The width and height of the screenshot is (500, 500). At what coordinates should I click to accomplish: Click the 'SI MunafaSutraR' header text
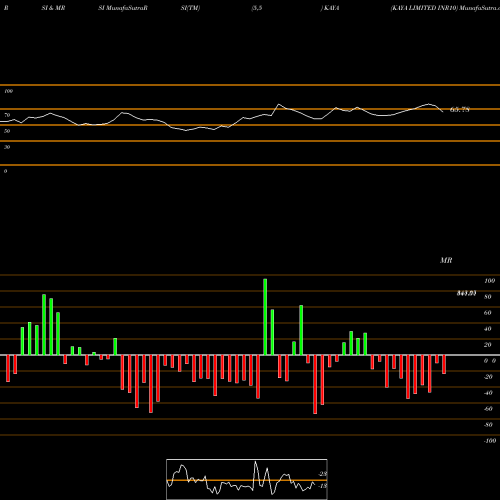(123, 8)
